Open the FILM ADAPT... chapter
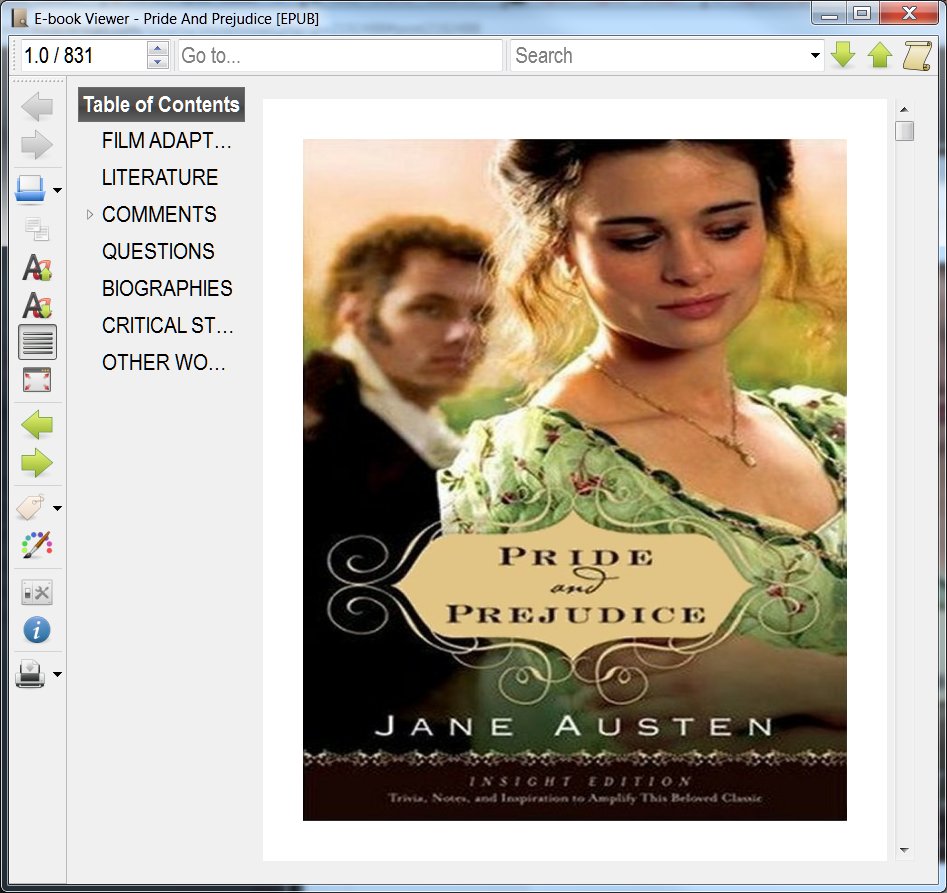947x893 pixels. [x=167, y=141]
